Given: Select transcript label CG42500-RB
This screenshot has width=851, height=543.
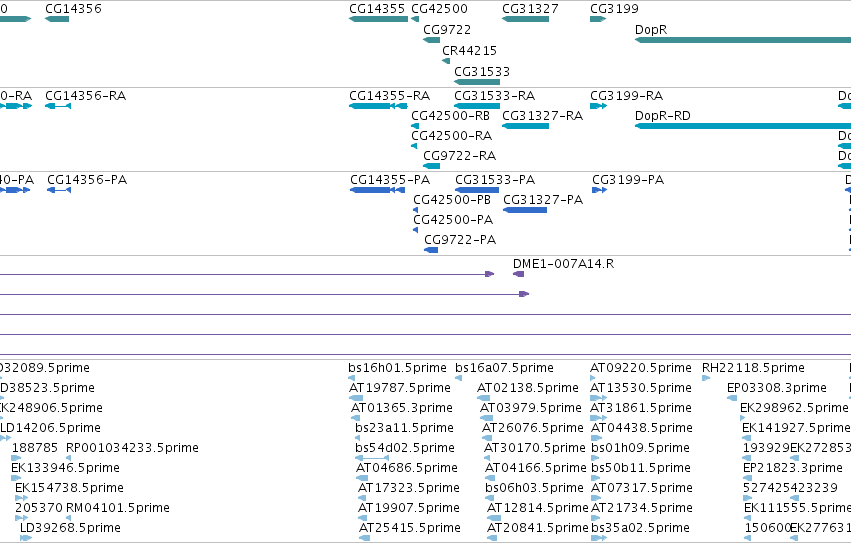Looking at the screenshot, I should click(x=450, y=116).
